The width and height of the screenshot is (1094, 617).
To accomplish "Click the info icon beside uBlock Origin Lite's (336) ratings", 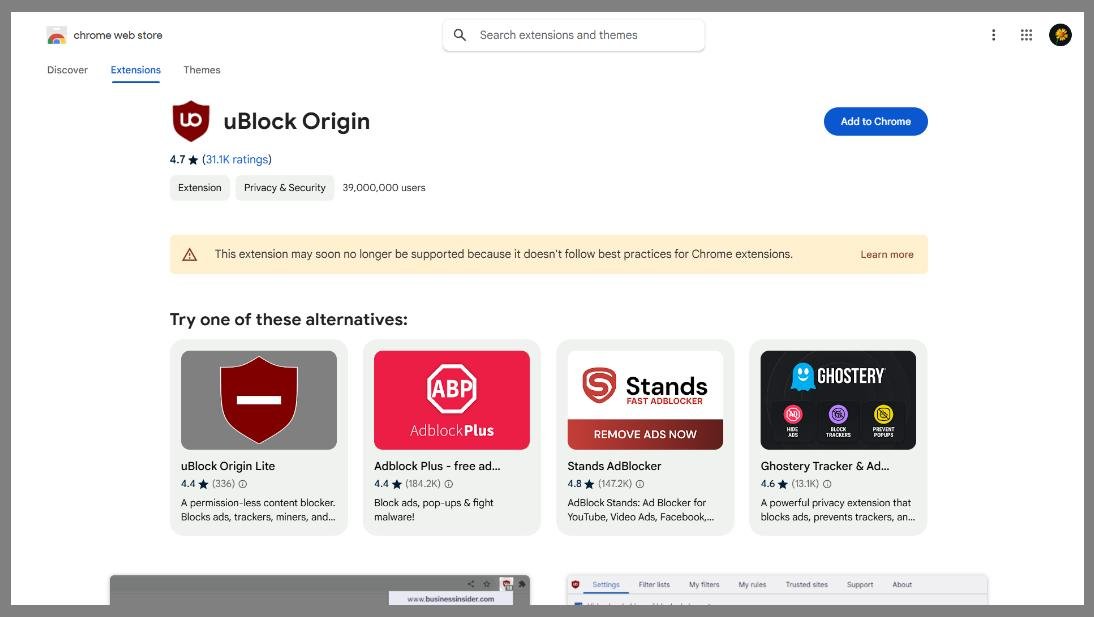I will pyautogui.click(x=243, y=484).
